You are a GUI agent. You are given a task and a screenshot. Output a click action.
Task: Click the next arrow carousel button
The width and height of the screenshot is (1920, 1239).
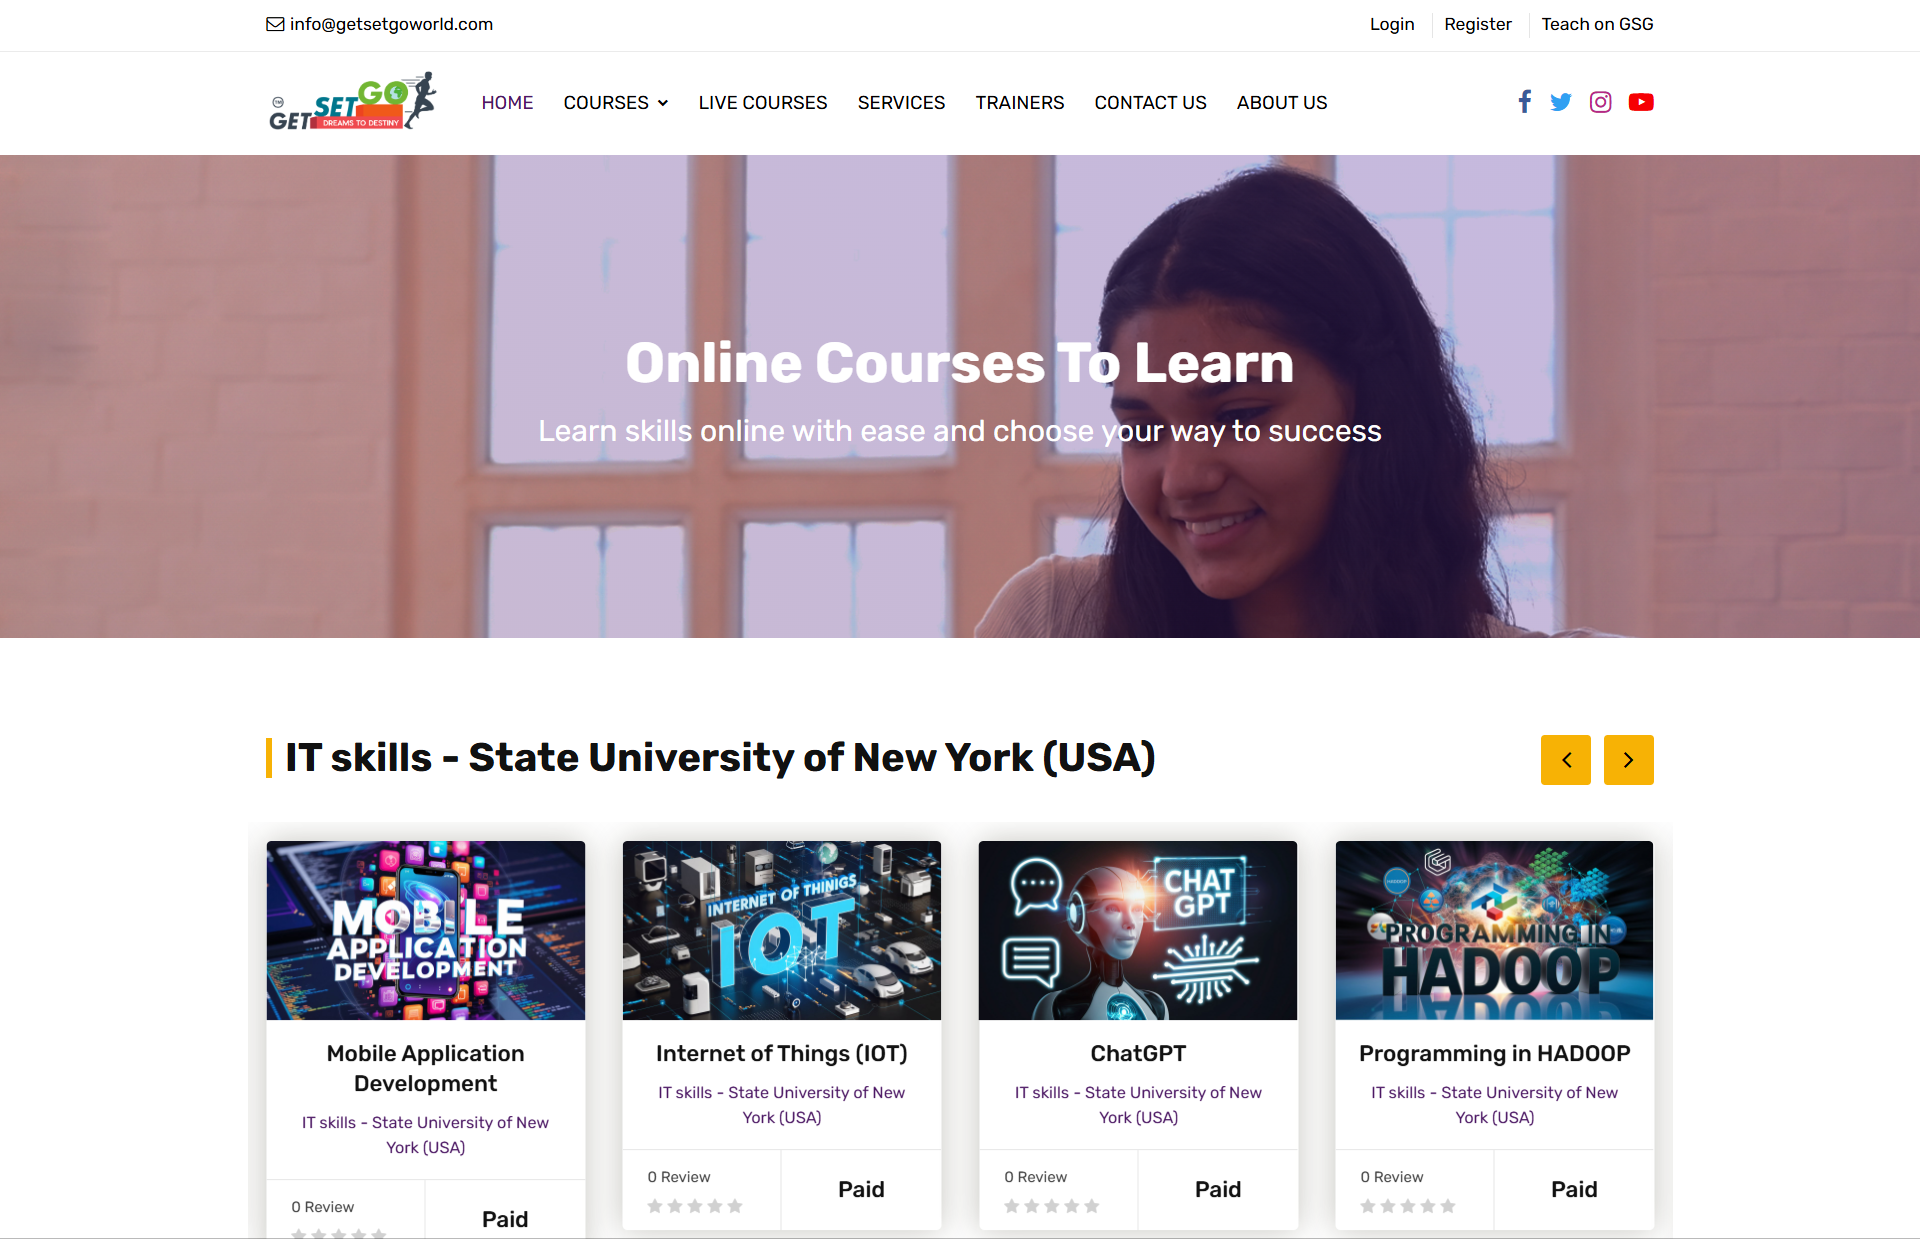[1628, 760]
